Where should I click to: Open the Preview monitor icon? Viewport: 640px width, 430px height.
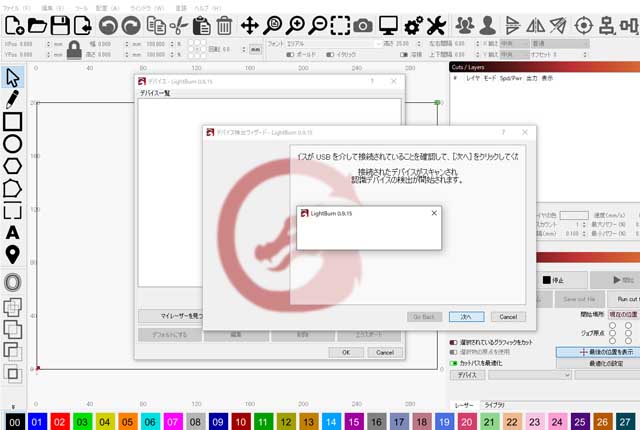pyautogui.click(x=388, y=26)
